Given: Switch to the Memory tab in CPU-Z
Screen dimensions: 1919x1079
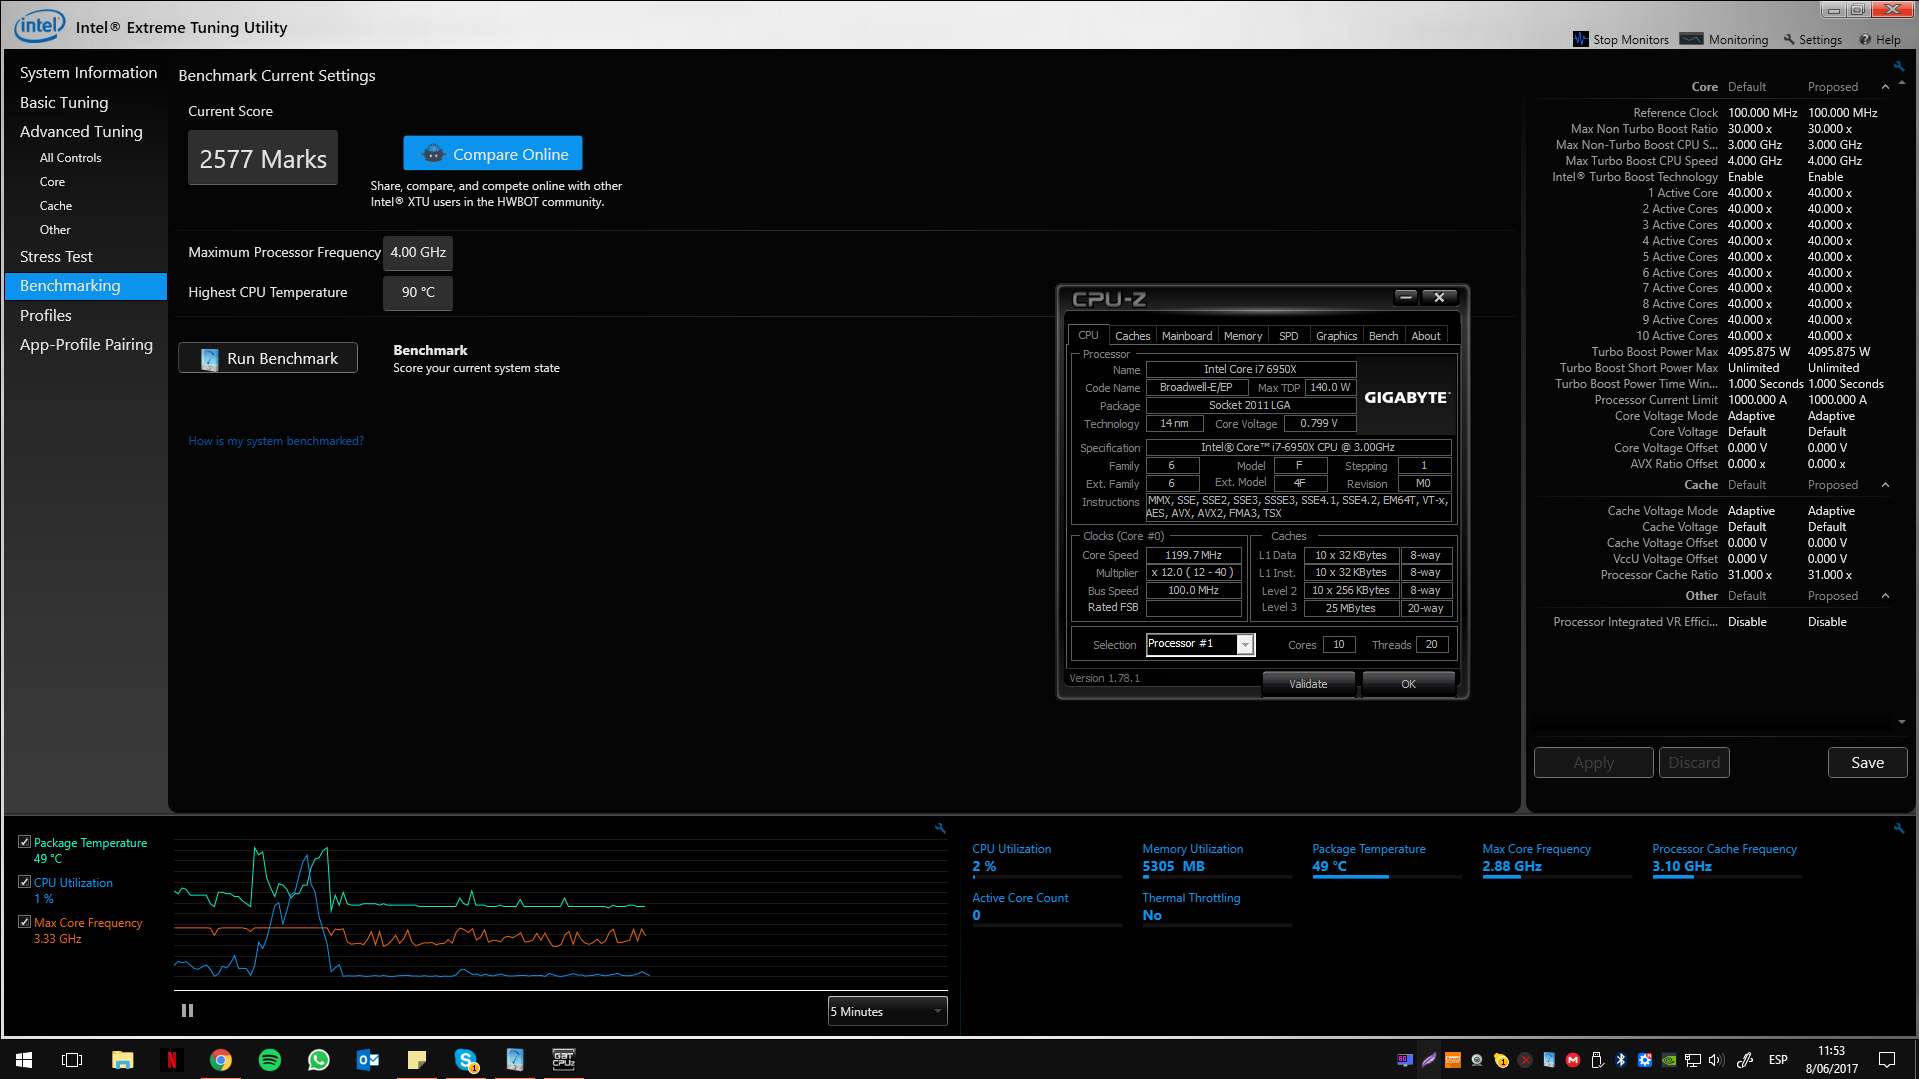Looking at the screenshot, I should [1243, 336].
